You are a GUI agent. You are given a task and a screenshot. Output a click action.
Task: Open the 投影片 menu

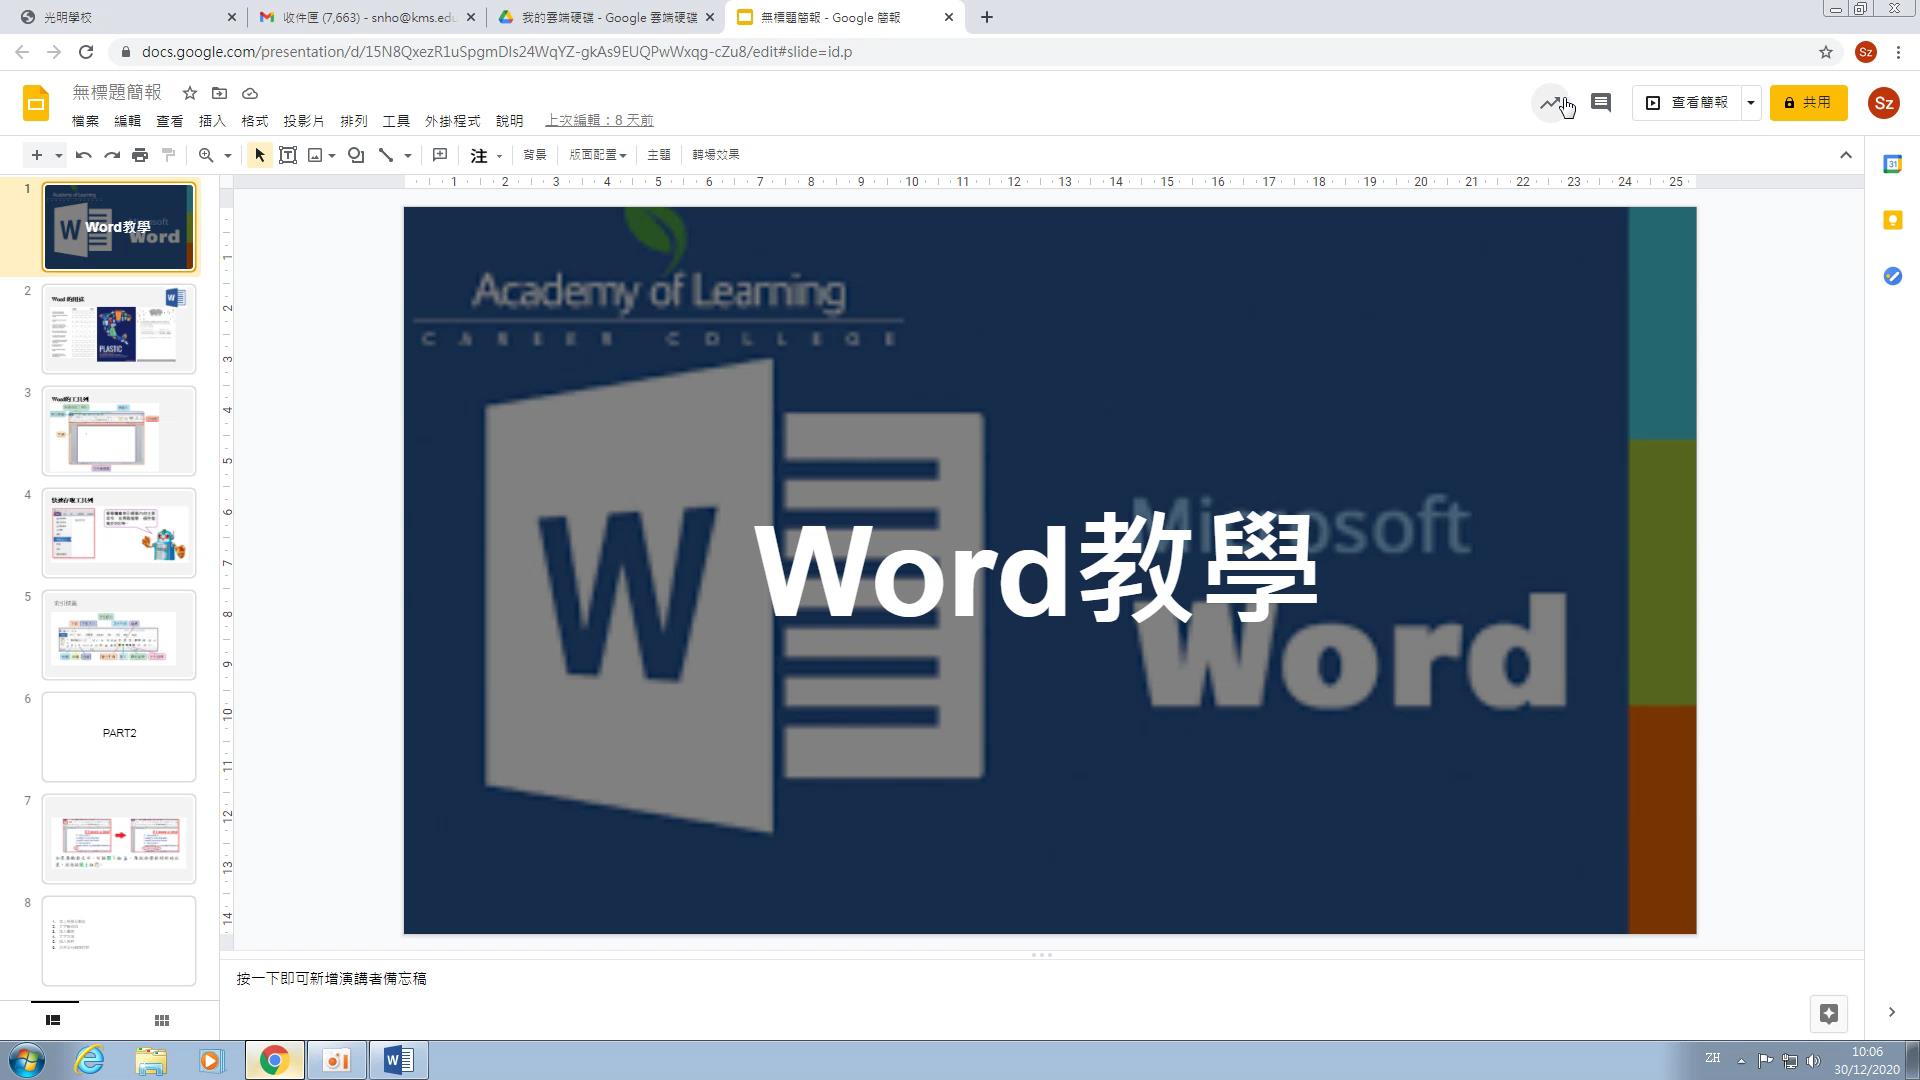point(304,121)
